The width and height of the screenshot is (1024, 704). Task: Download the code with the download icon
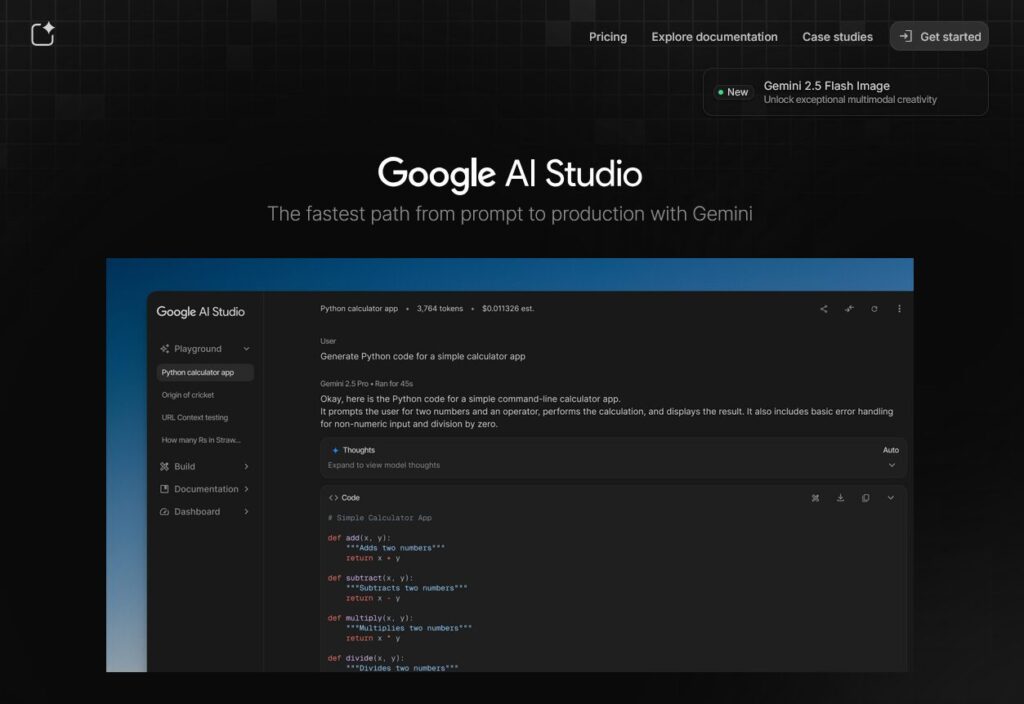point(840,498)
